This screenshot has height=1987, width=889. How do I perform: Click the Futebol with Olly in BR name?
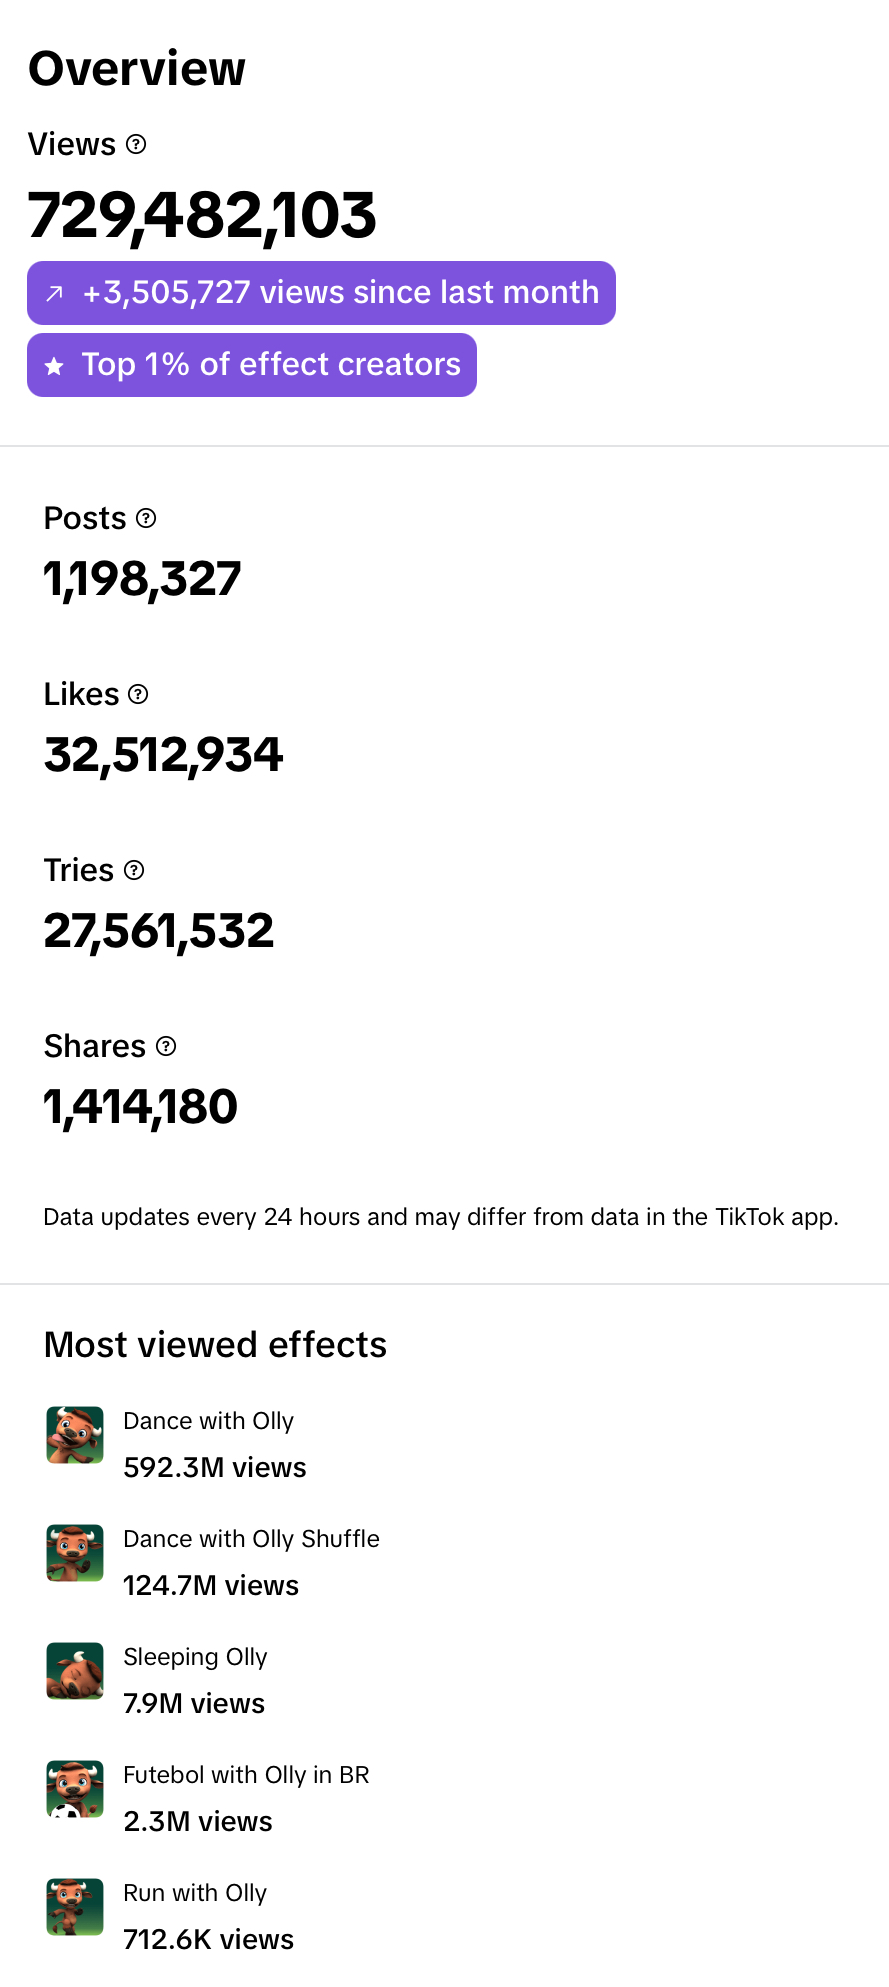[x=246, y=1775]
